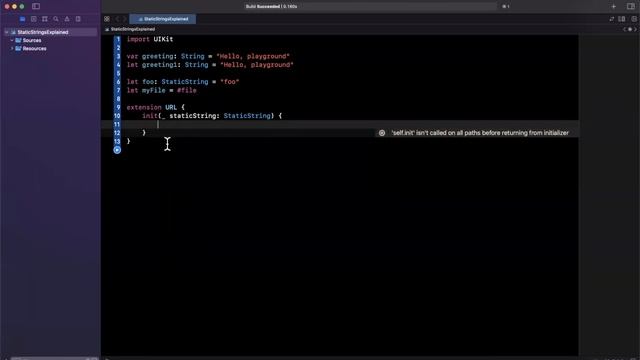The height and width of the screenshot is (360, 640).
Task: Add an editor on the right
Action: [x=634, y=19]
